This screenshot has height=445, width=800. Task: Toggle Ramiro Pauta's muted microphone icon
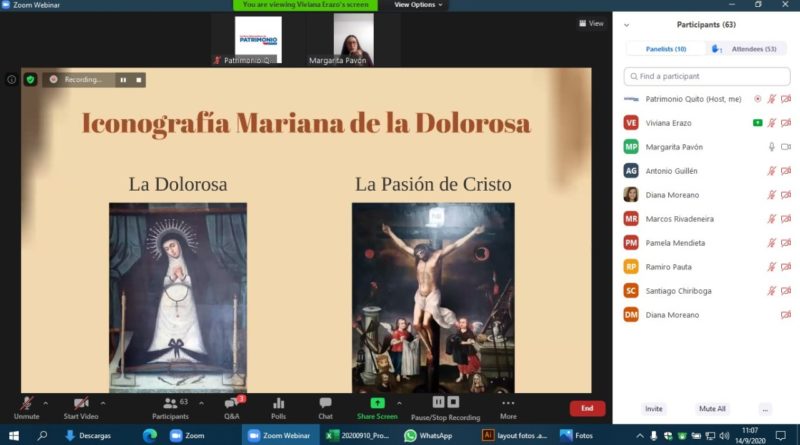(x=771, y=267)
